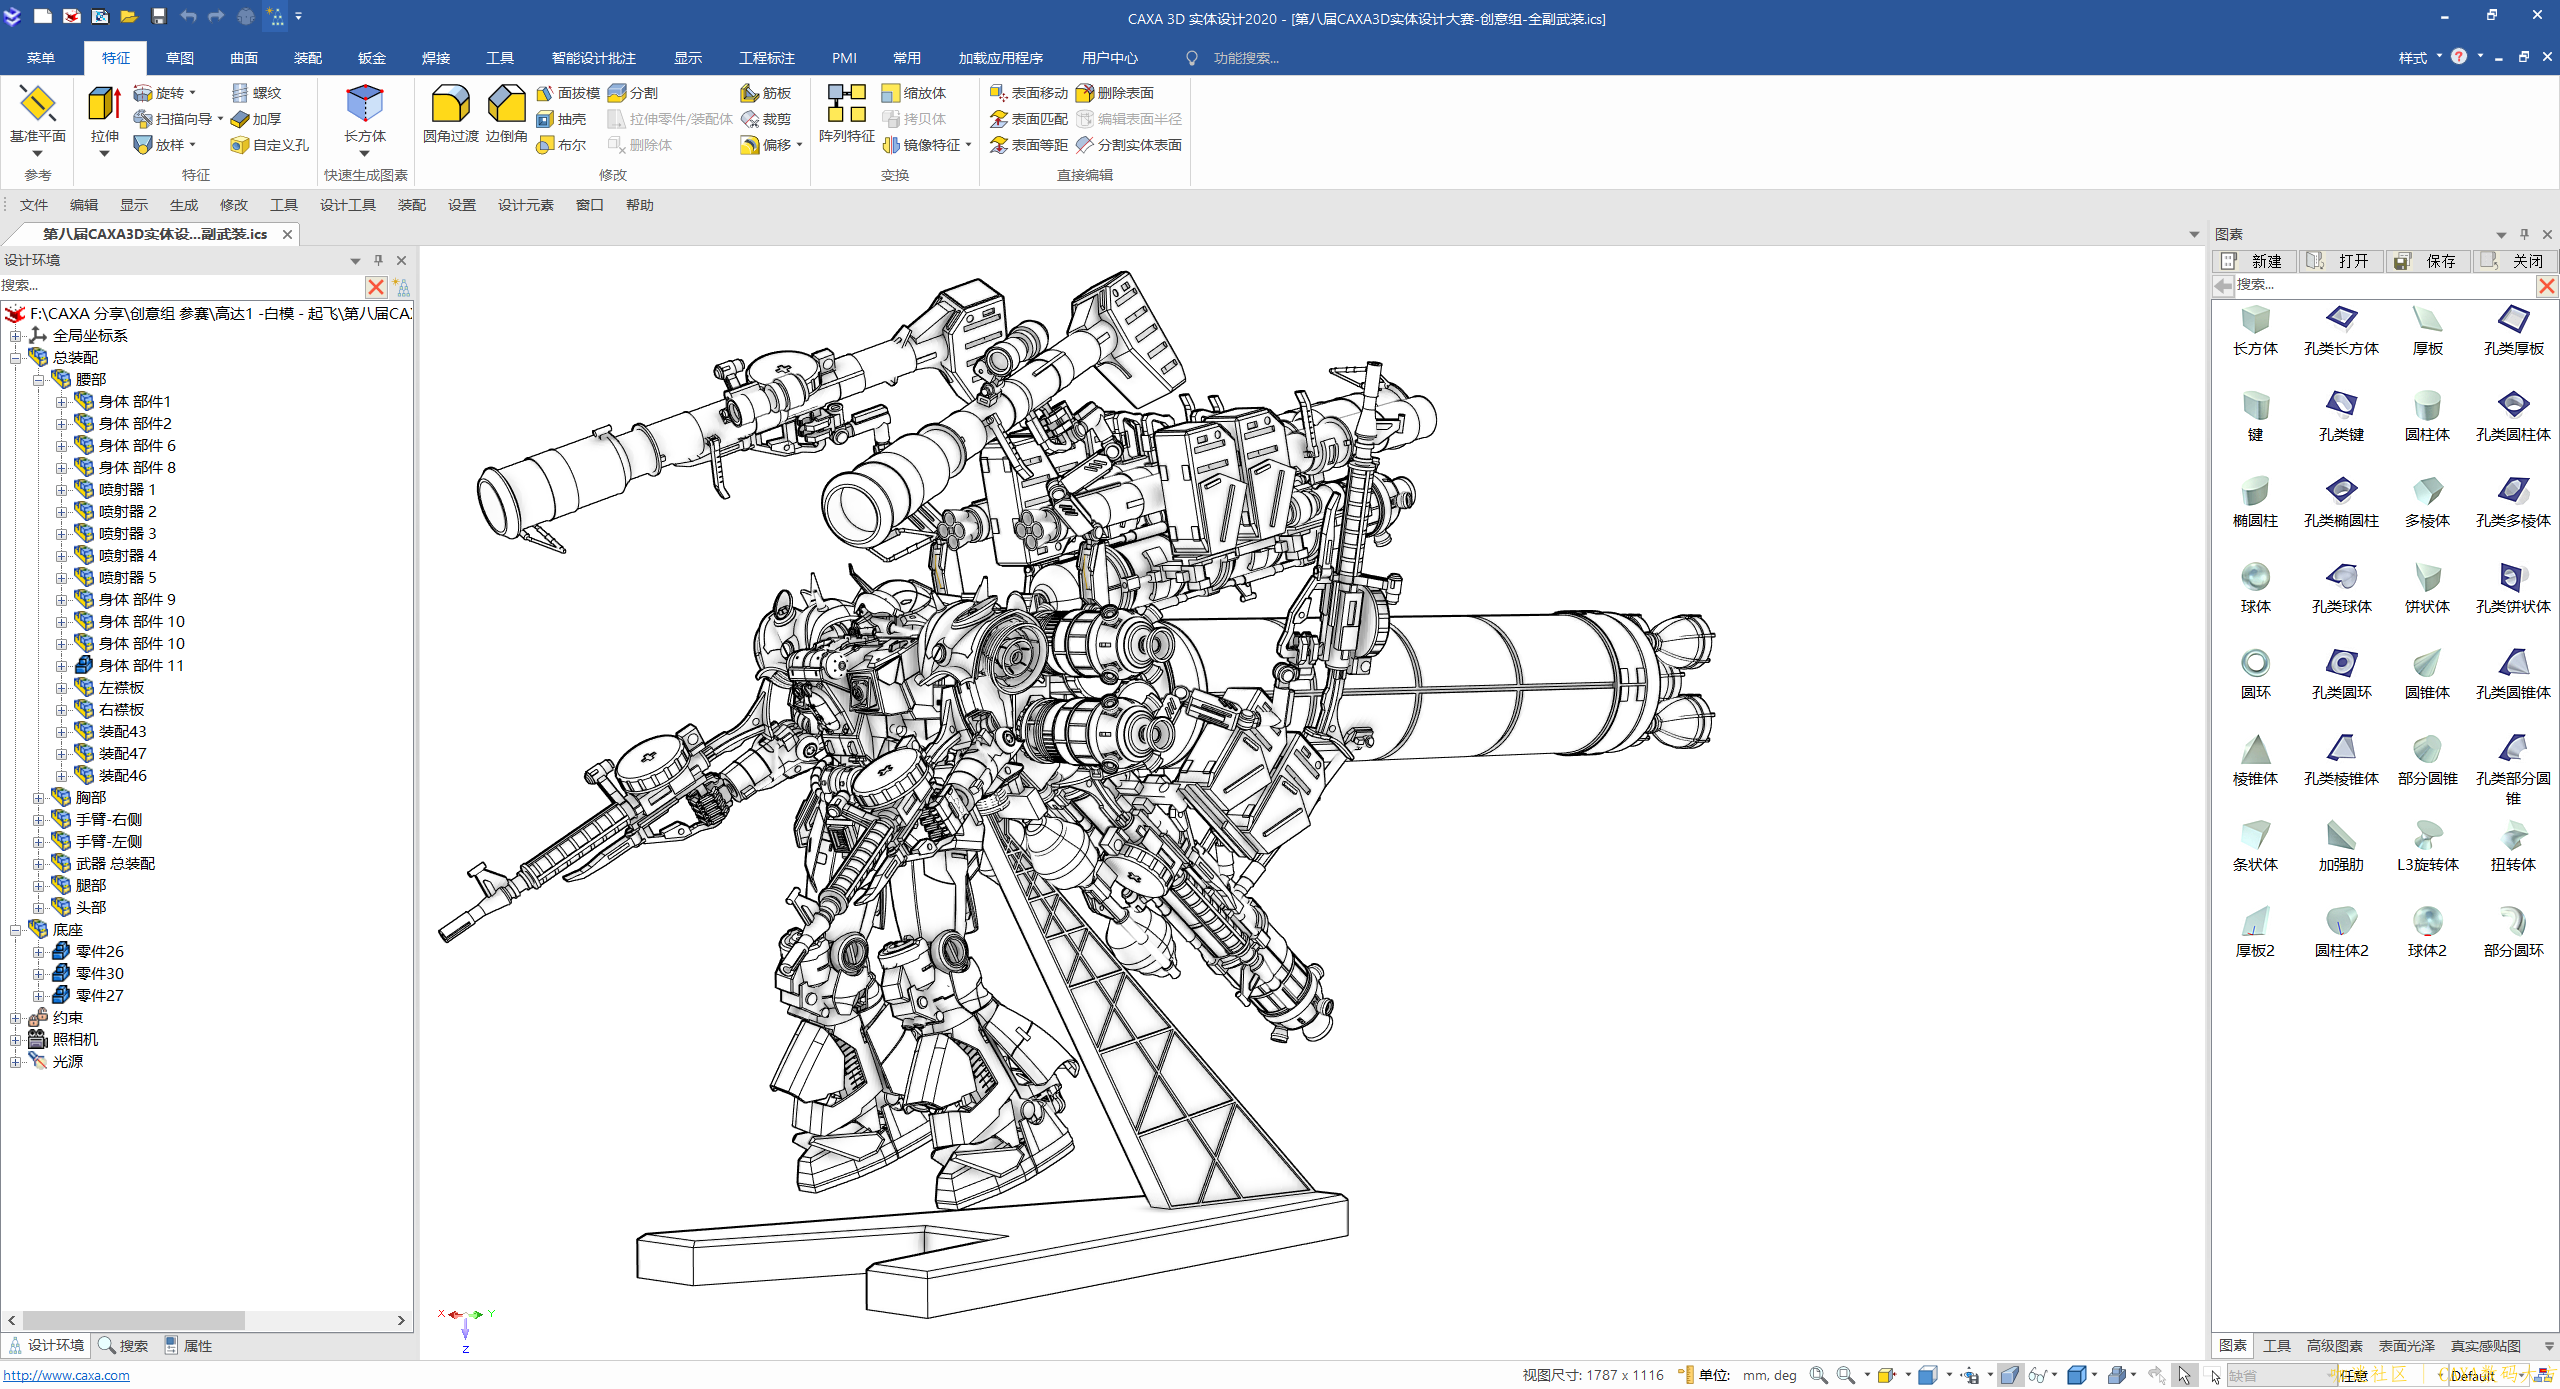Click the 裁剪 trim tool
Screen dimensions: 2560x1389
(x=766, y=119)
